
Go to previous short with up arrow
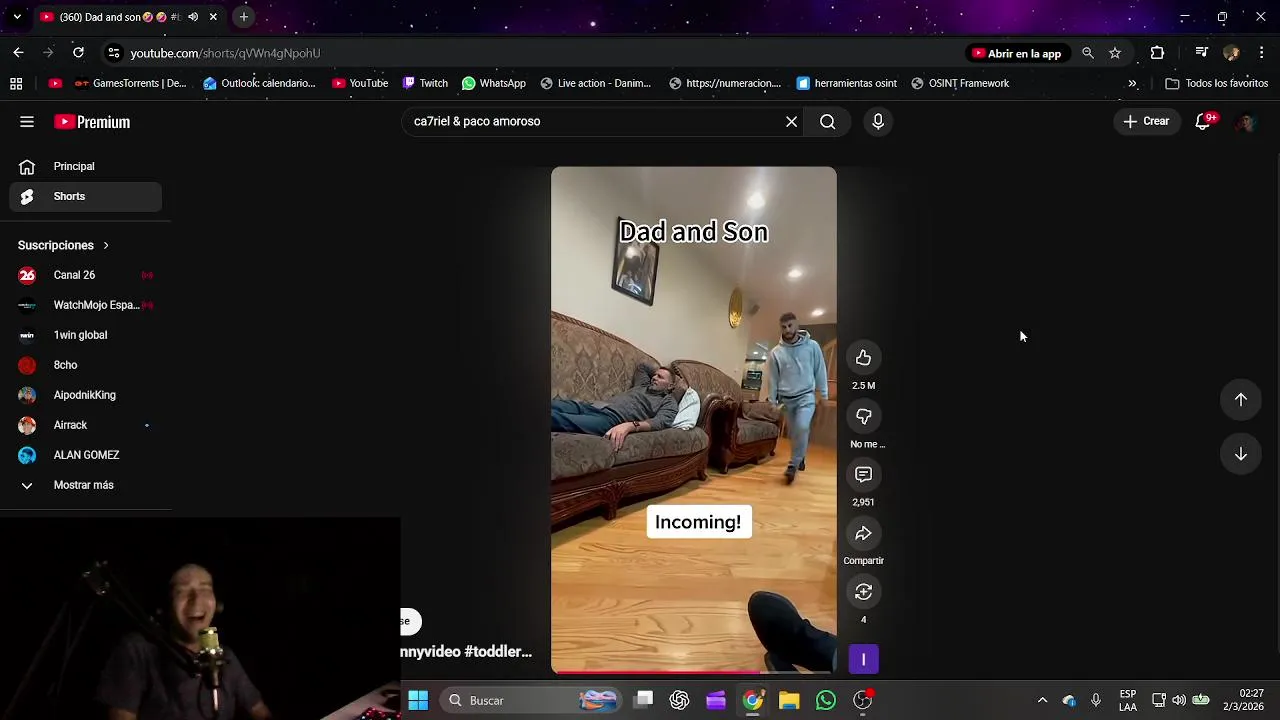[x=1240, y=399]
